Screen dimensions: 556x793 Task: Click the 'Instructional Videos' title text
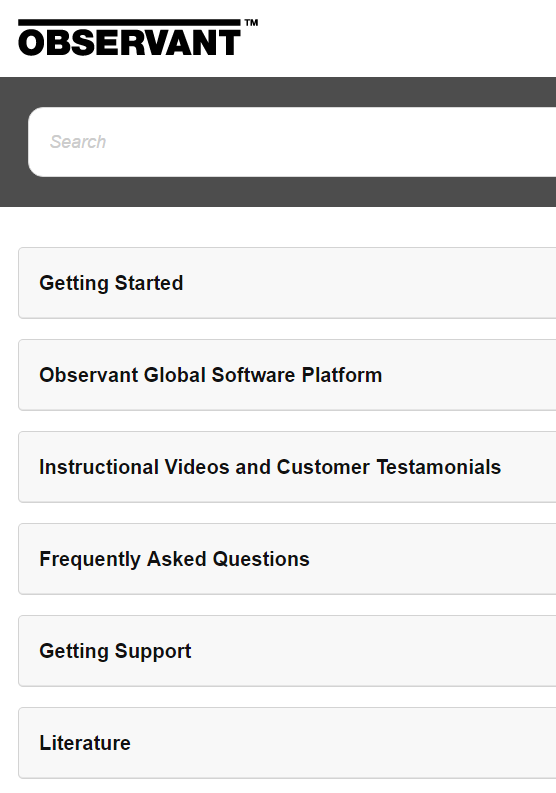coord(134,467)
